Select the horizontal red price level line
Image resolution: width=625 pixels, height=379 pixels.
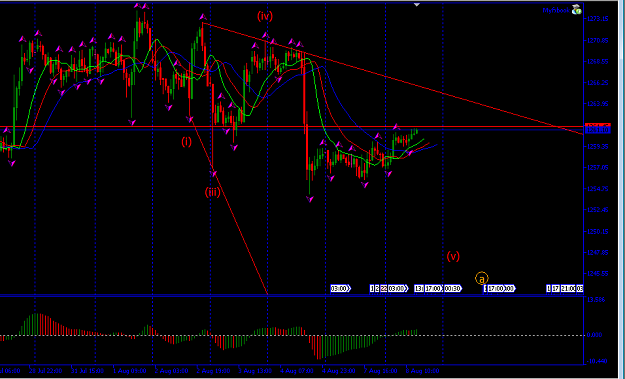292,127
